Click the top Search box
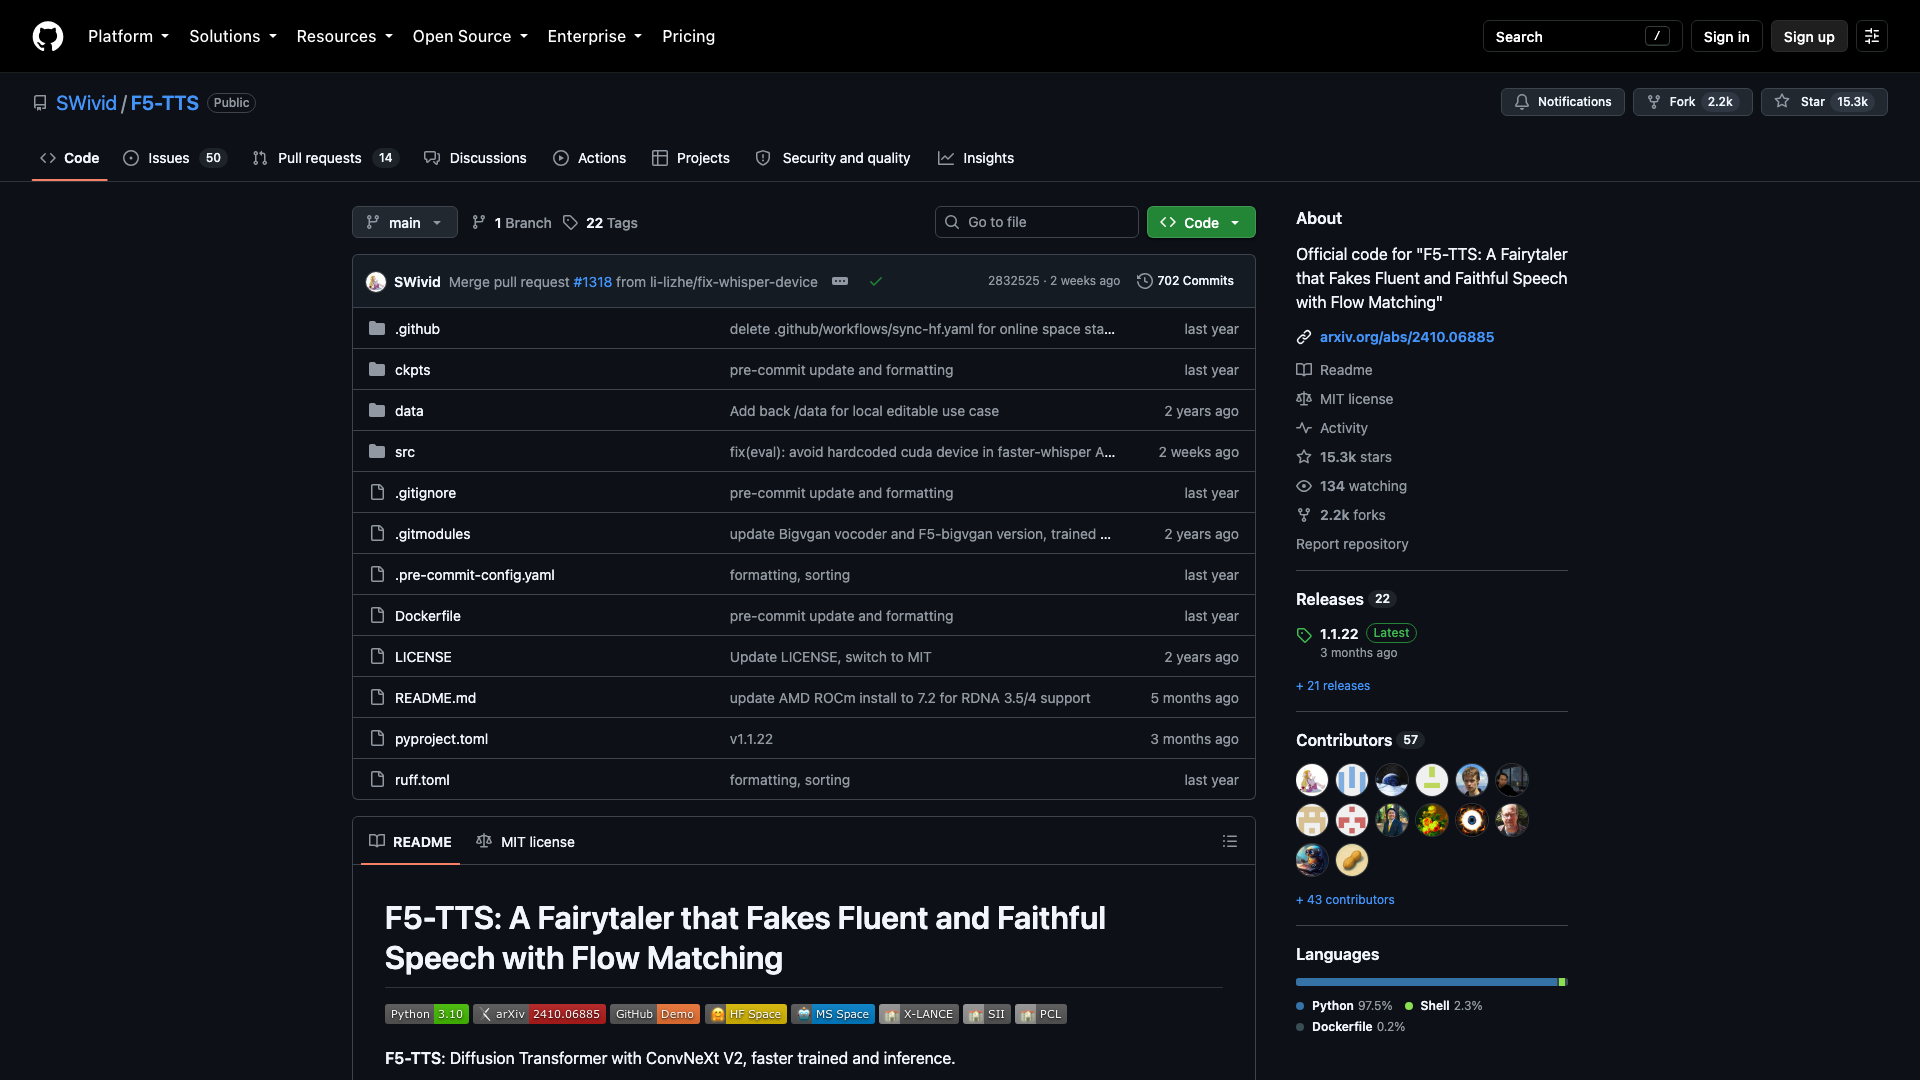The height and width of the screenshot is (1080, 1920). (1582, 36)
